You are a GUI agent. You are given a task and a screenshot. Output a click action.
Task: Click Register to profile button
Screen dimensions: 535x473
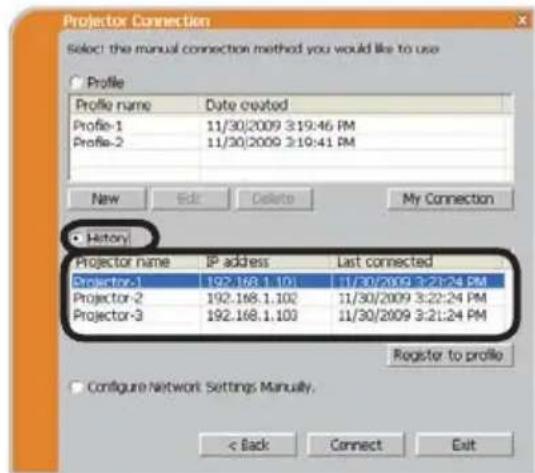[449, 355]
